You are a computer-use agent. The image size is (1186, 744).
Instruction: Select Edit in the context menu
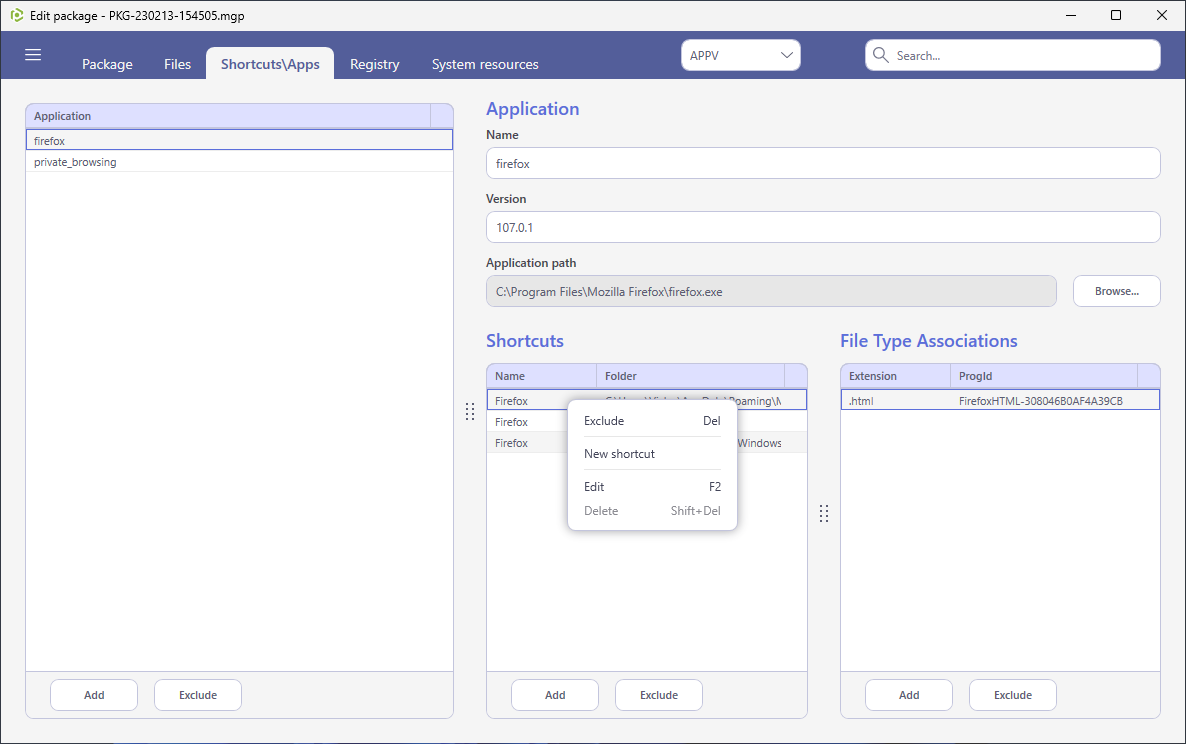pos(652,487)
